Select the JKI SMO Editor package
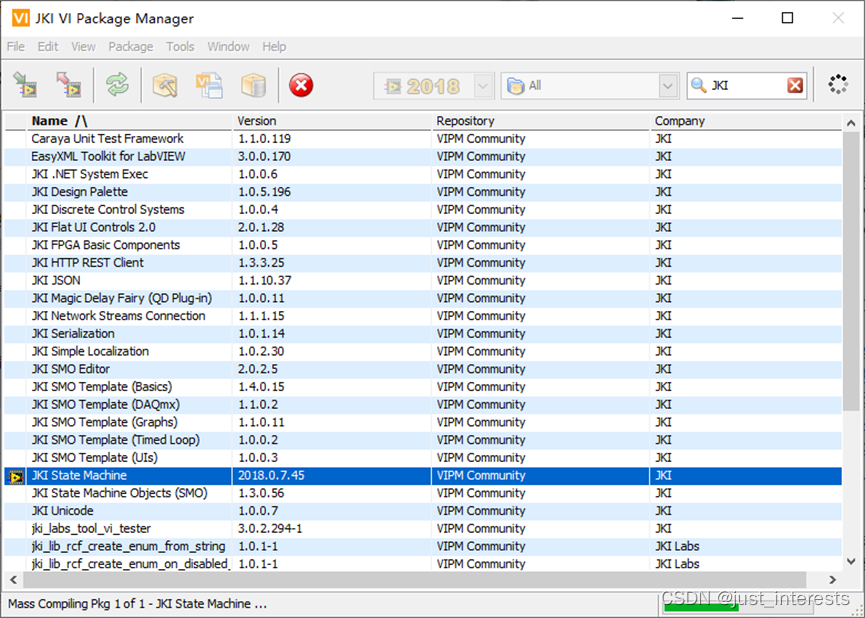This screenshot has height=618, width=865. coord(423,369)
